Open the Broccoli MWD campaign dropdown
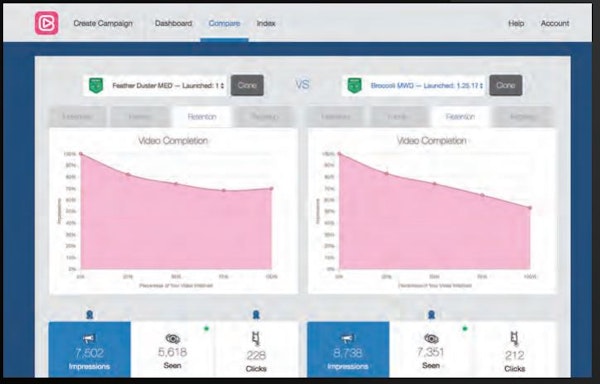 point(414,86)
